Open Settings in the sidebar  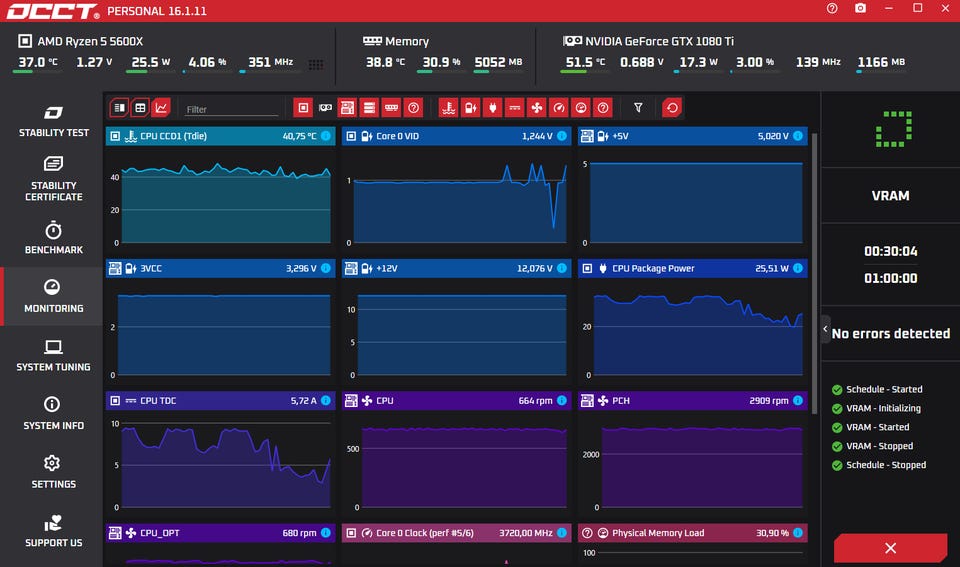tap(53, 472)
